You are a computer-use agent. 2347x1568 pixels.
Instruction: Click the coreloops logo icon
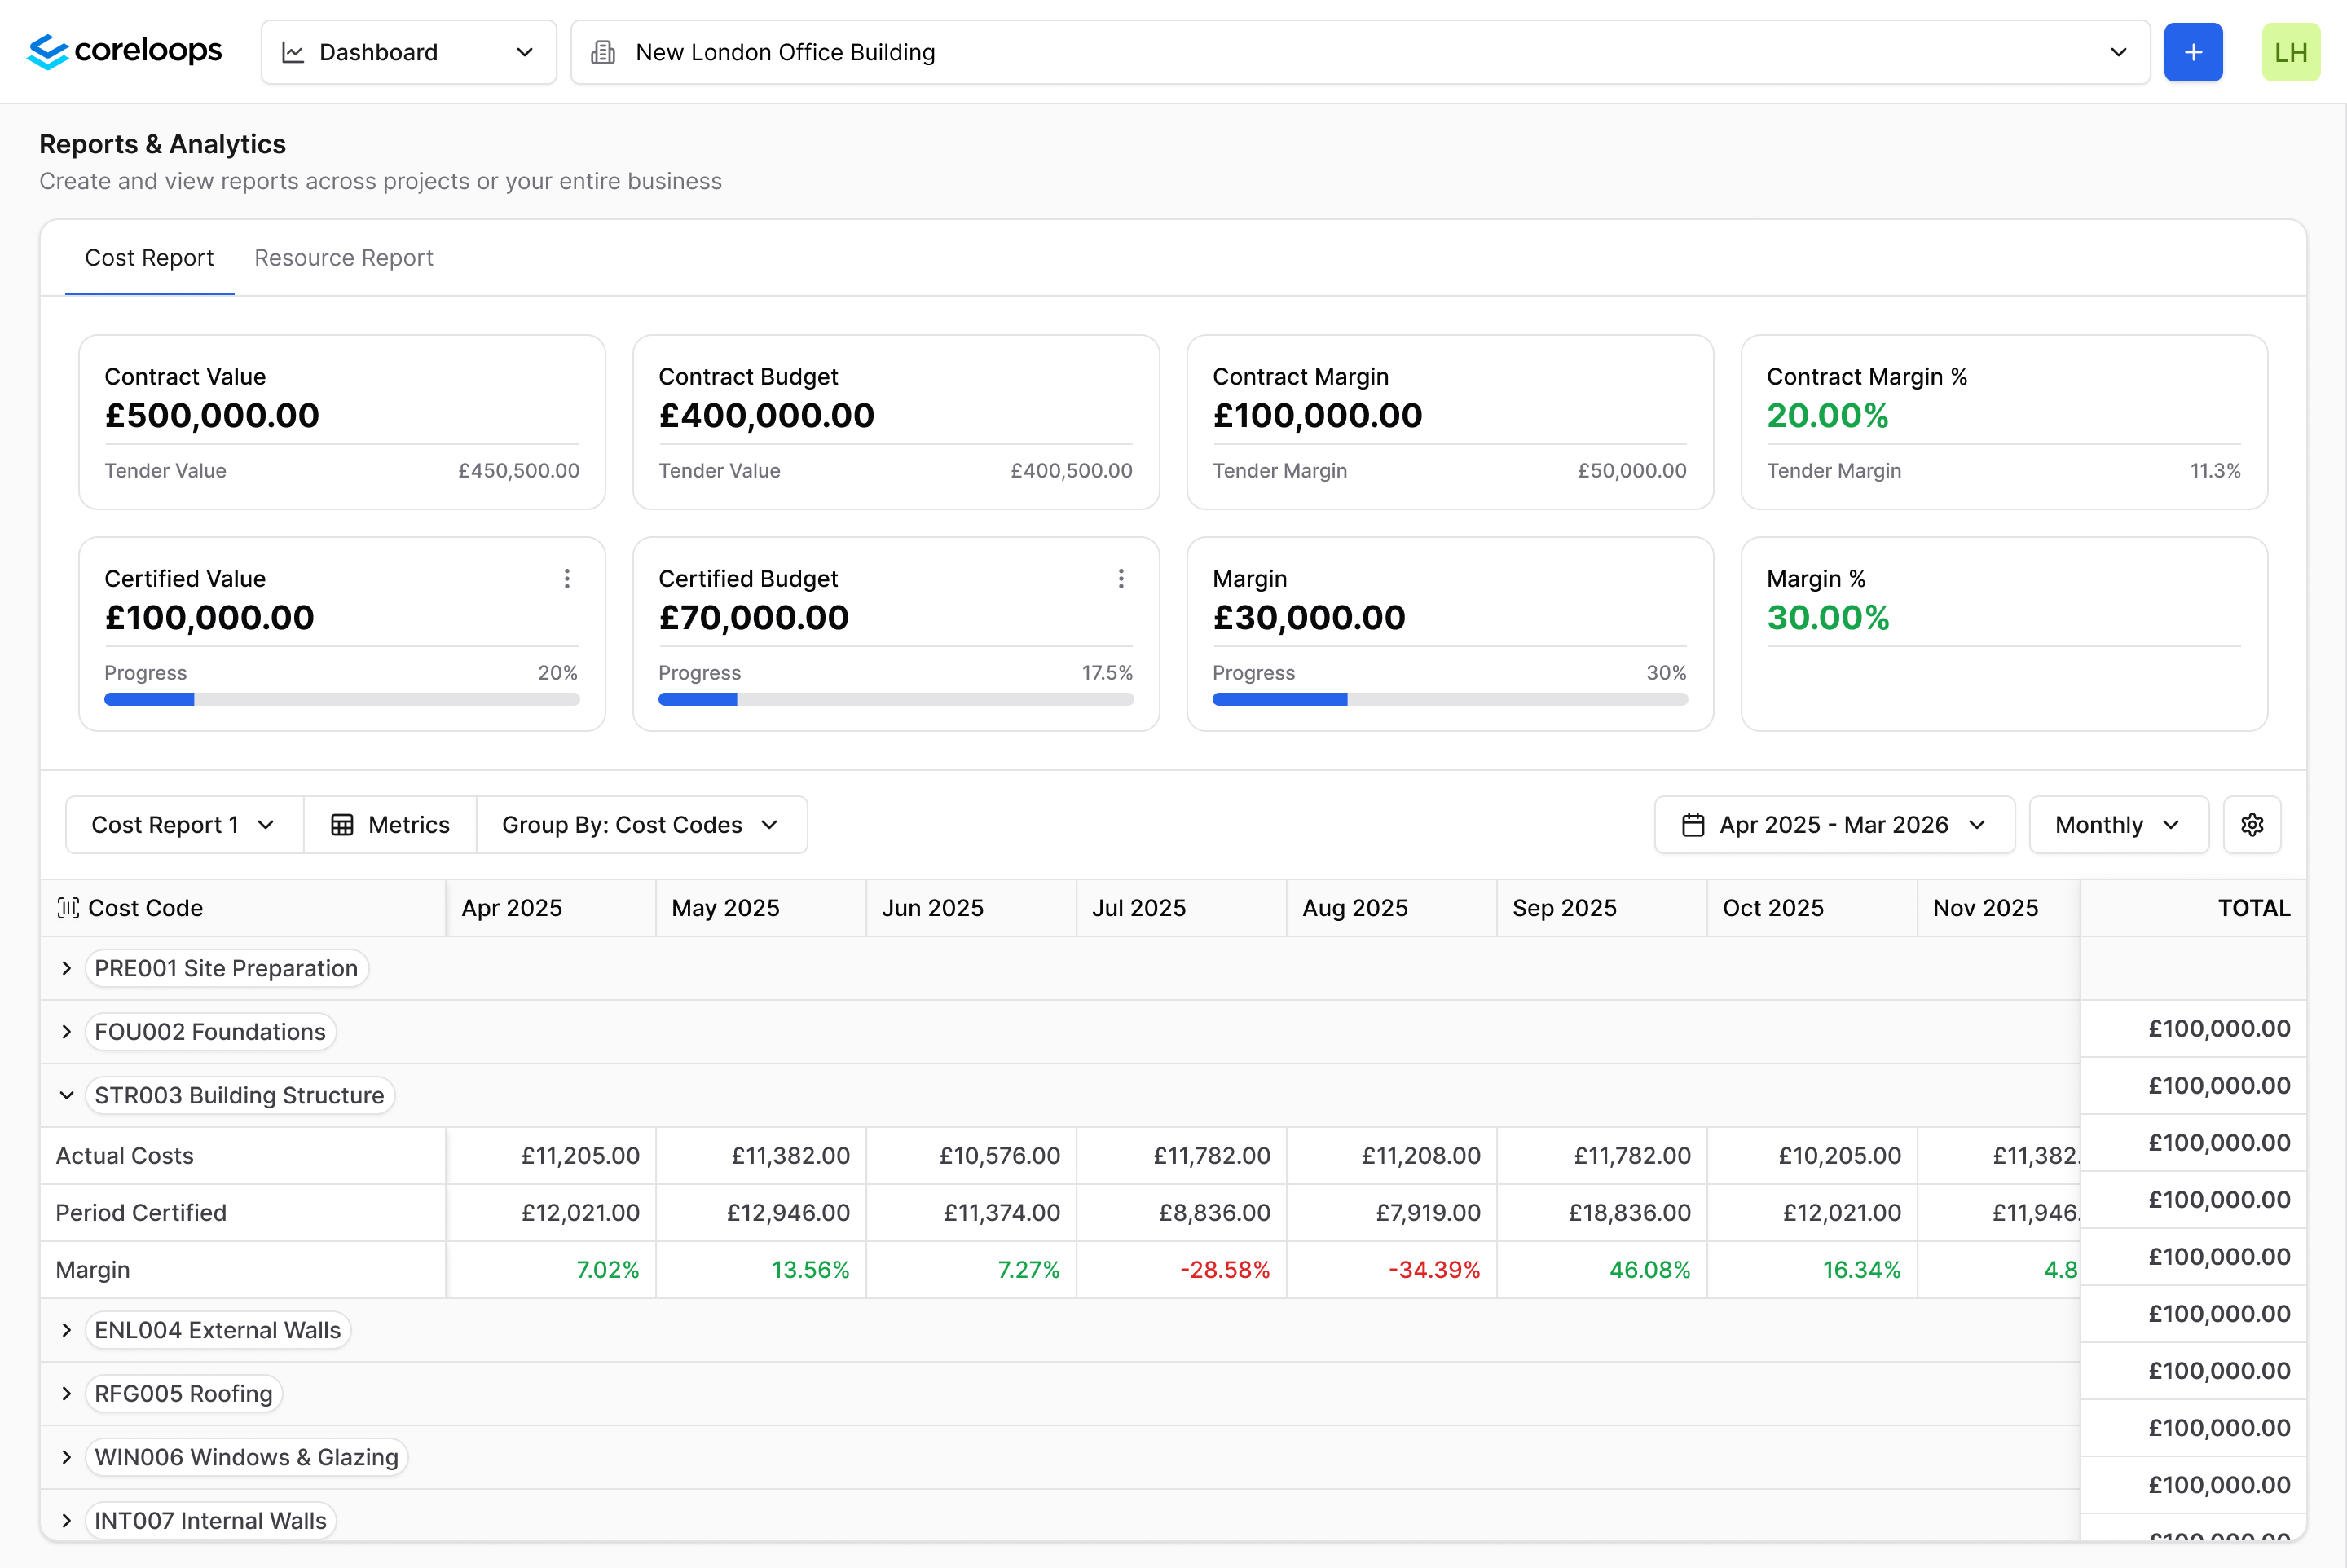47,52
